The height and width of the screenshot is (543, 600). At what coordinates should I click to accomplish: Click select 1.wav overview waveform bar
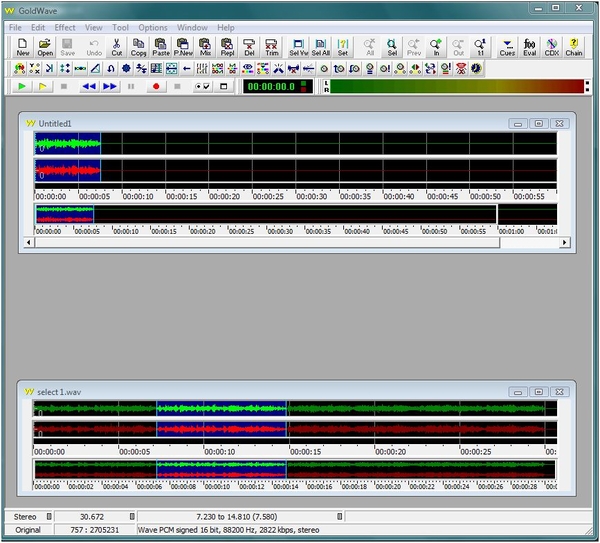point(295,470)
